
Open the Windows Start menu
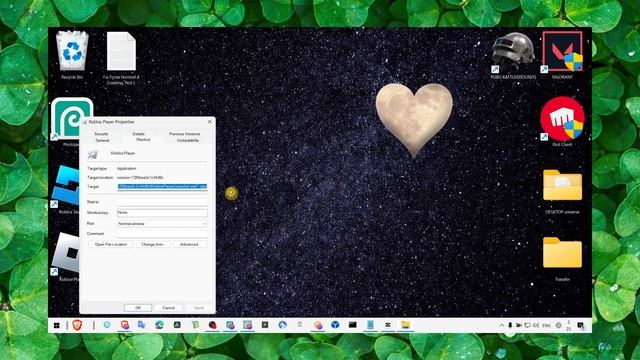tap(57, 325)
